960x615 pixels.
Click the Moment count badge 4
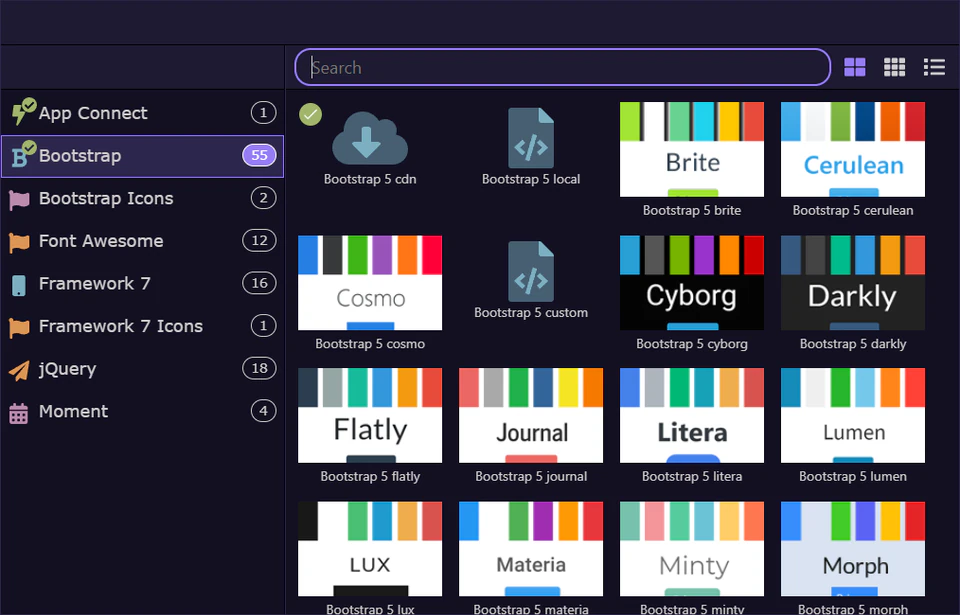263,411
